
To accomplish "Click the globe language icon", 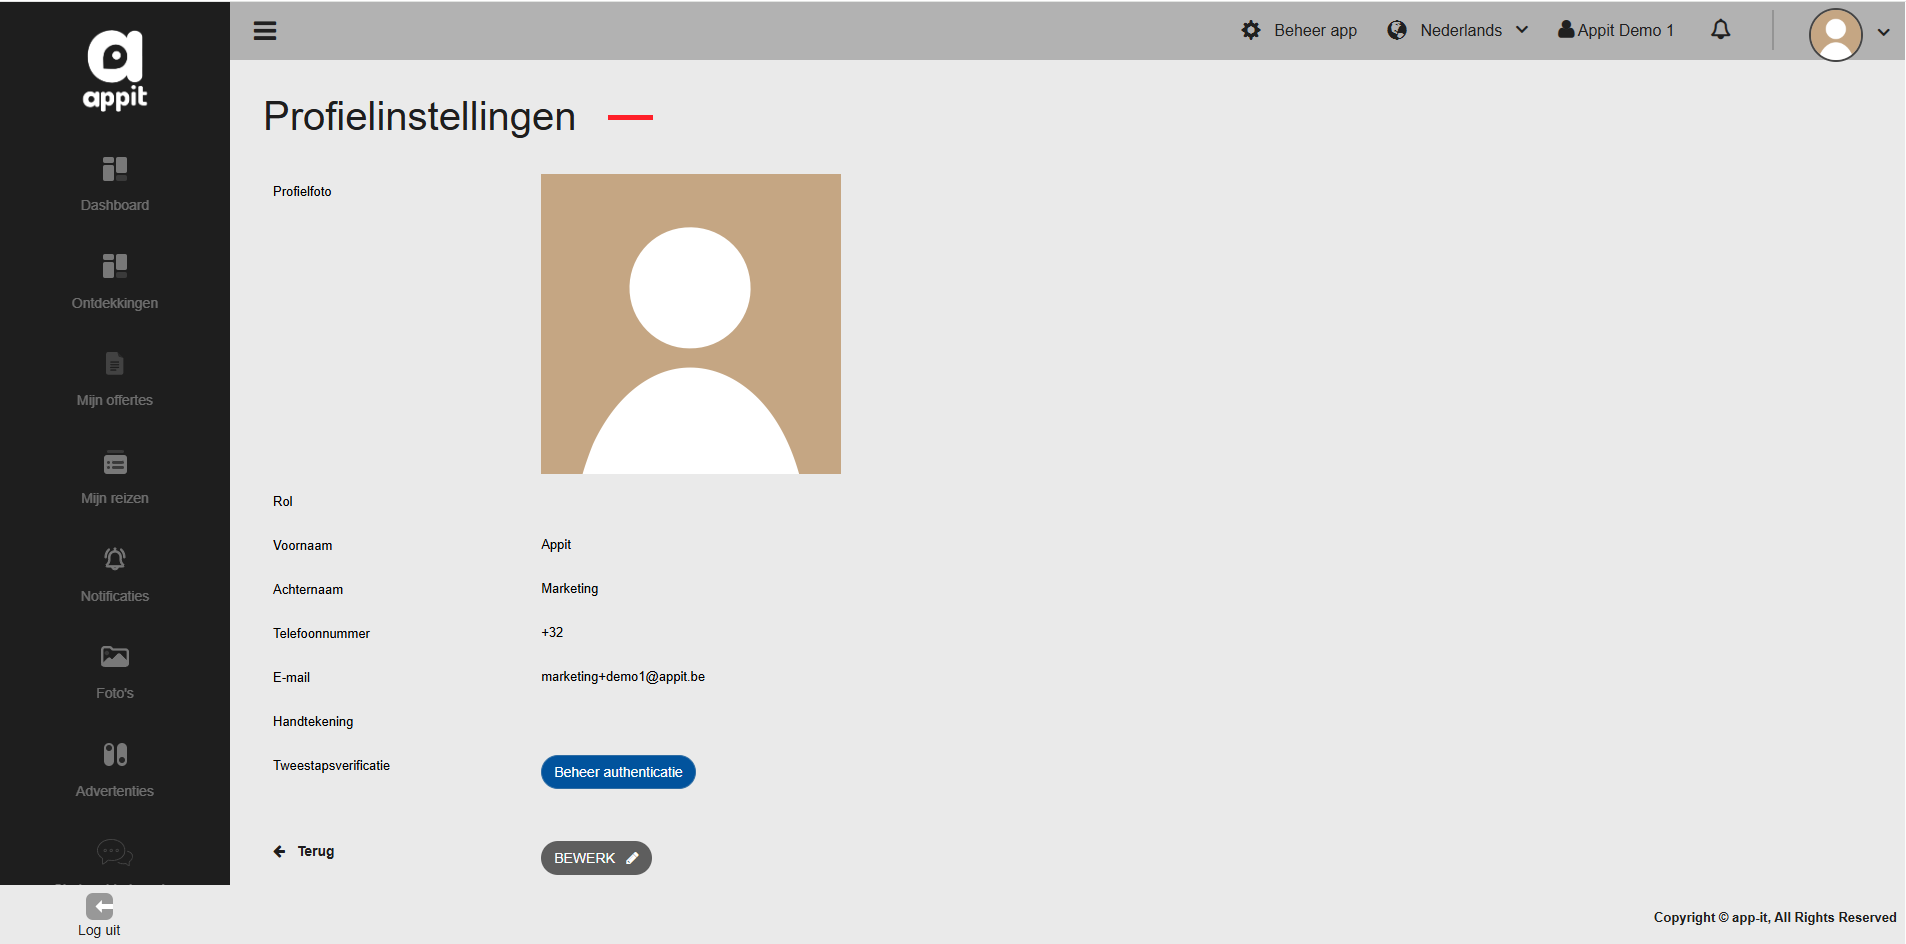I will click(x=1397, y=30).
